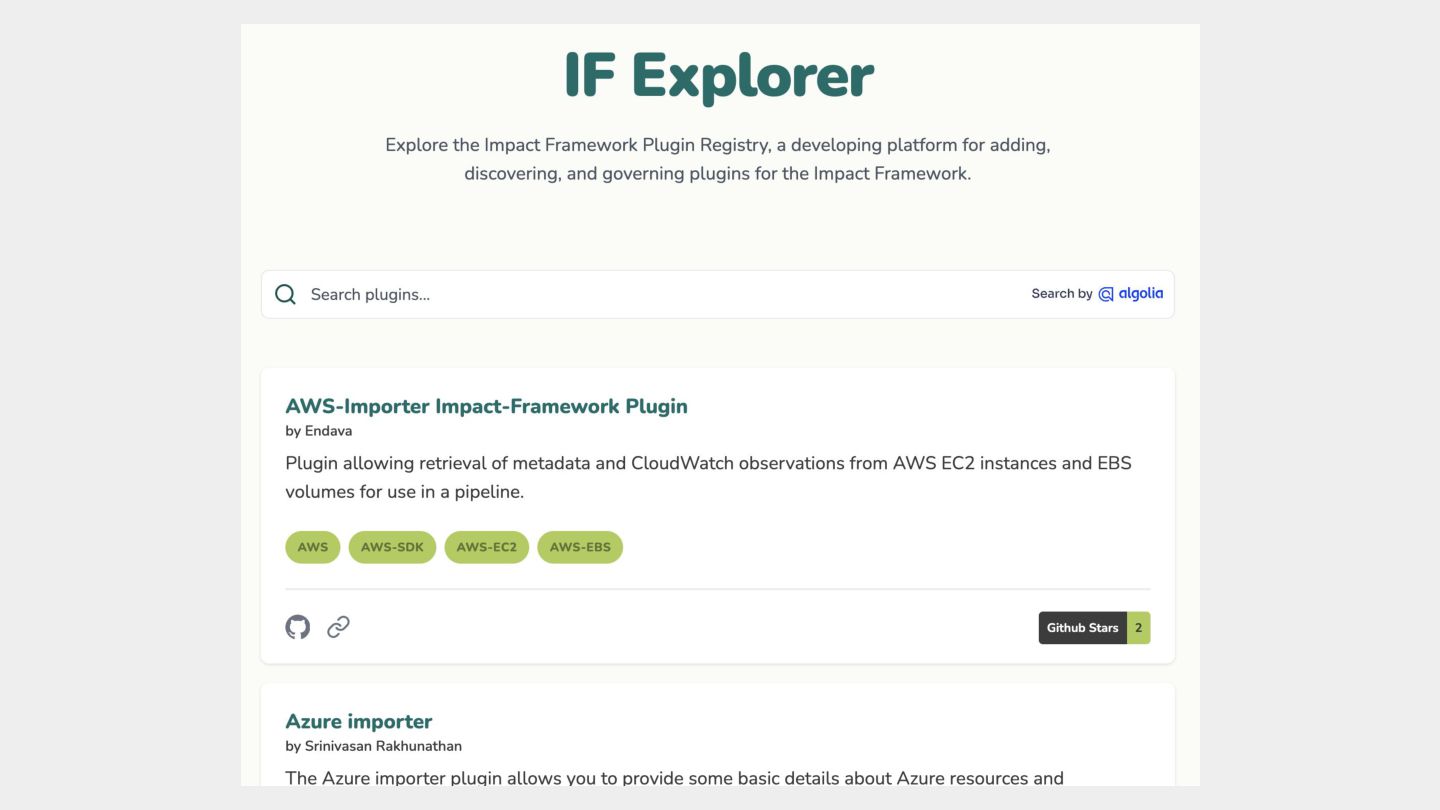
Task: Click the Azure importer description text
Action: (674, 778)
